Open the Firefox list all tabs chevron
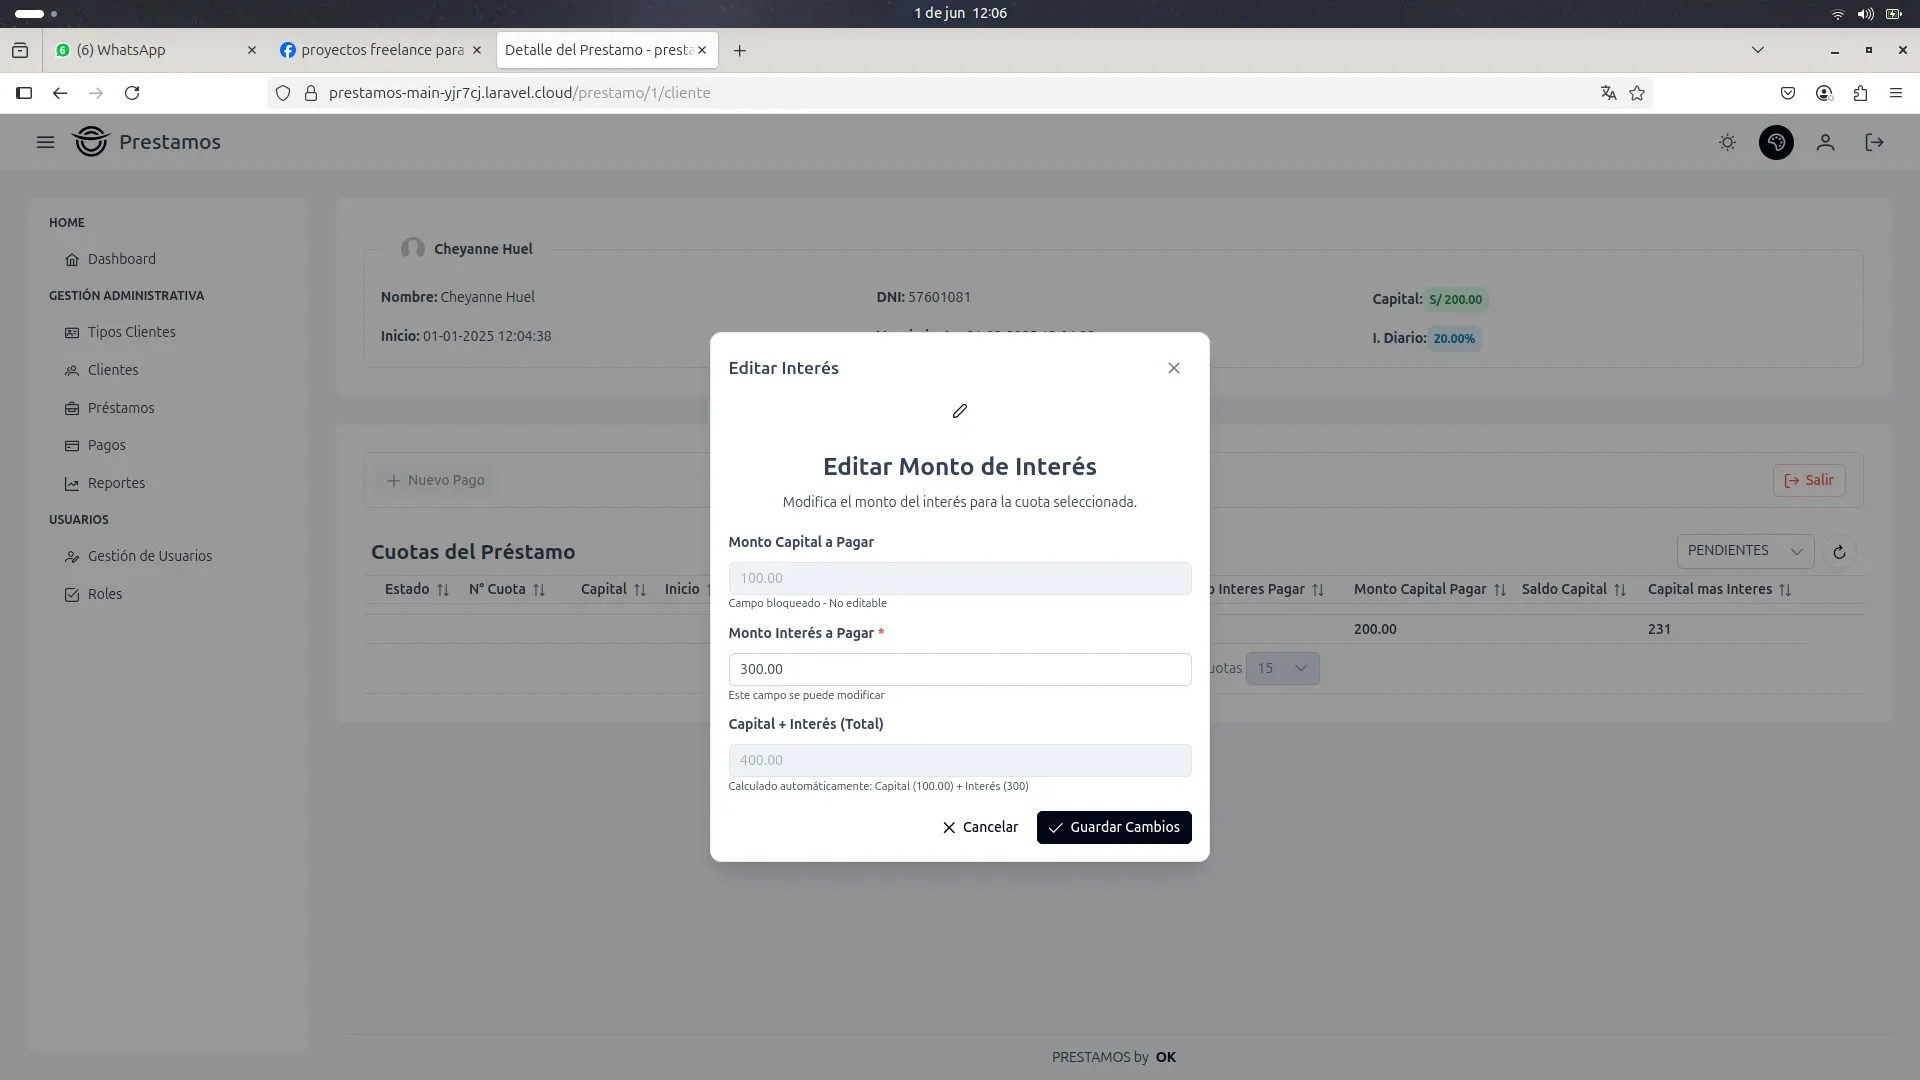Screen dimensions: 1920x1080 (1757, 50)
